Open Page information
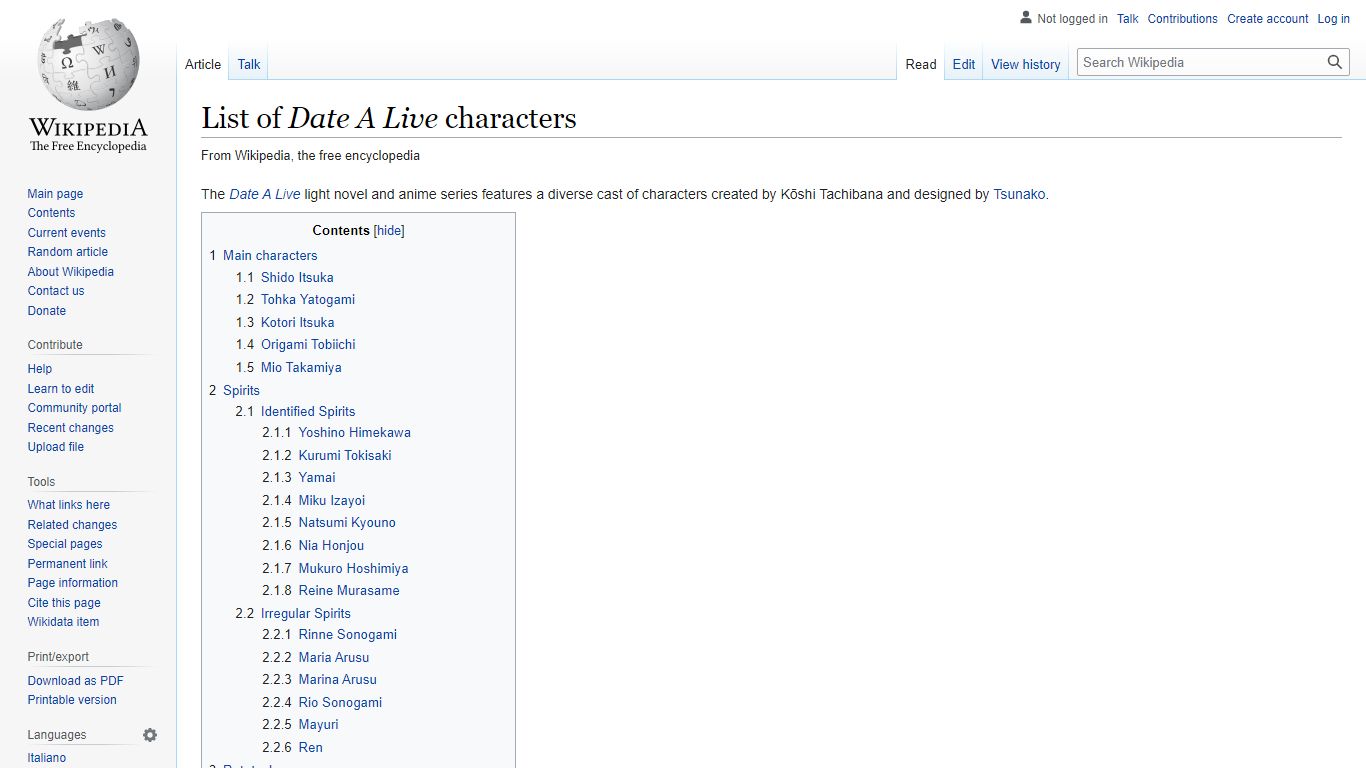This screenshot has width=1366, height=768. (x=72, y=583)
